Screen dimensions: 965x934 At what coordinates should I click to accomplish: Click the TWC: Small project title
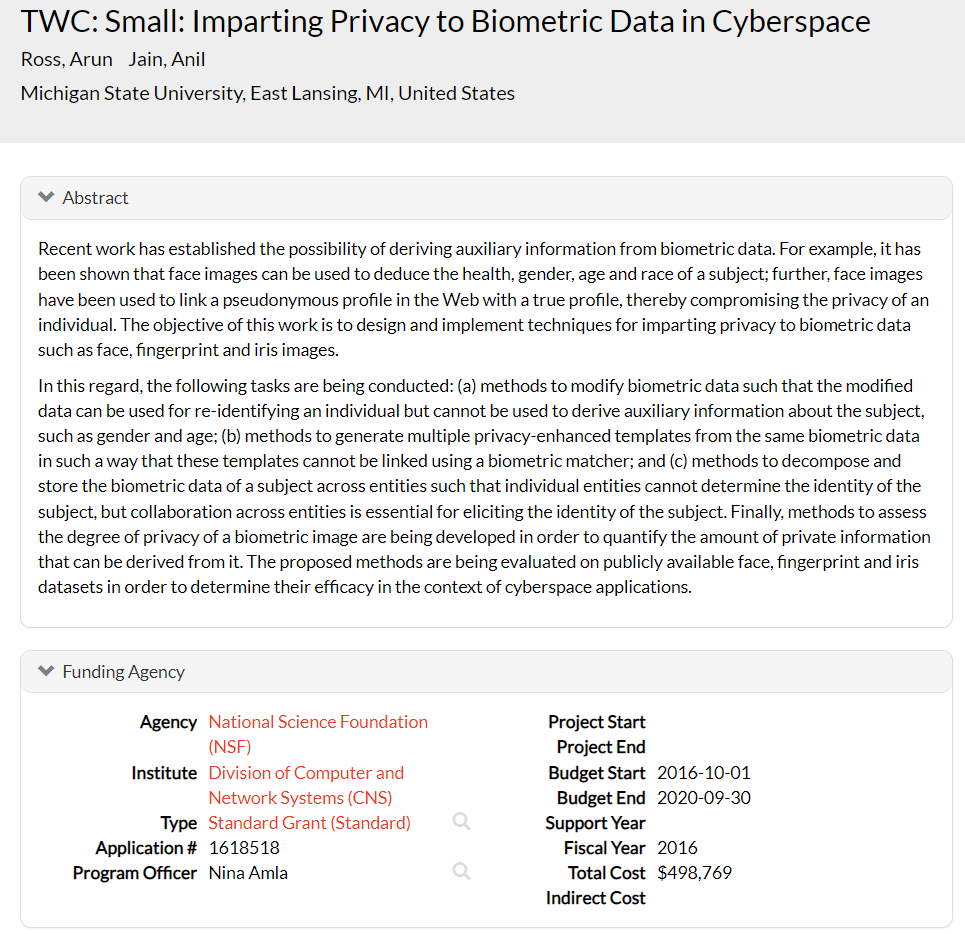point(445,22)
